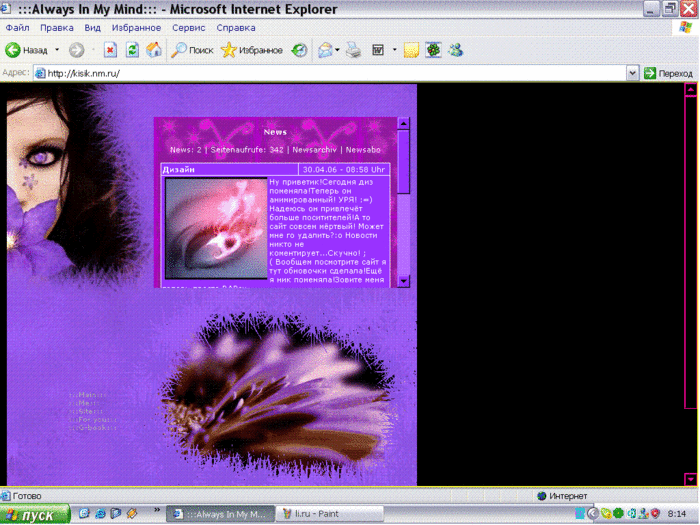
Task: Click the yellow Discuss note icon
Action: [411, 50]
